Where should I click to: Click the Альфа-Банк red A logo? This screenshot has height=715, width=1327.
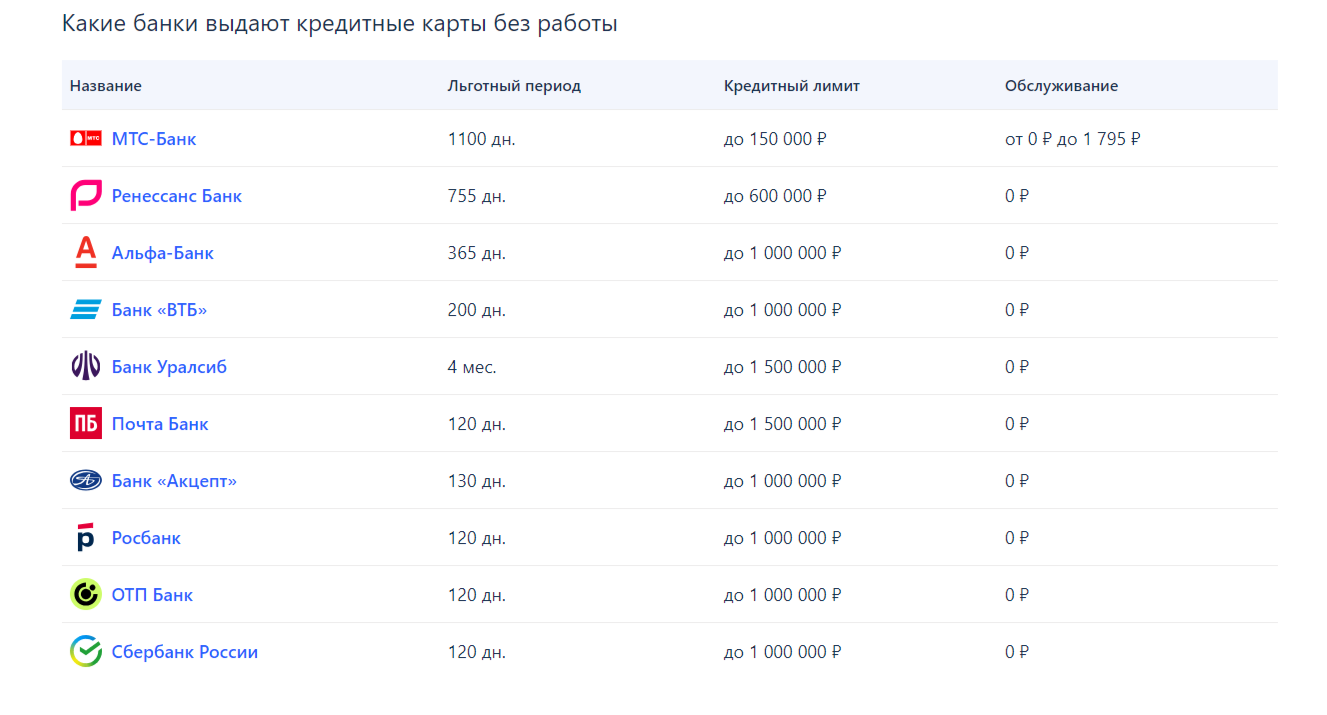pyautogui.click(x=86, y=253)
